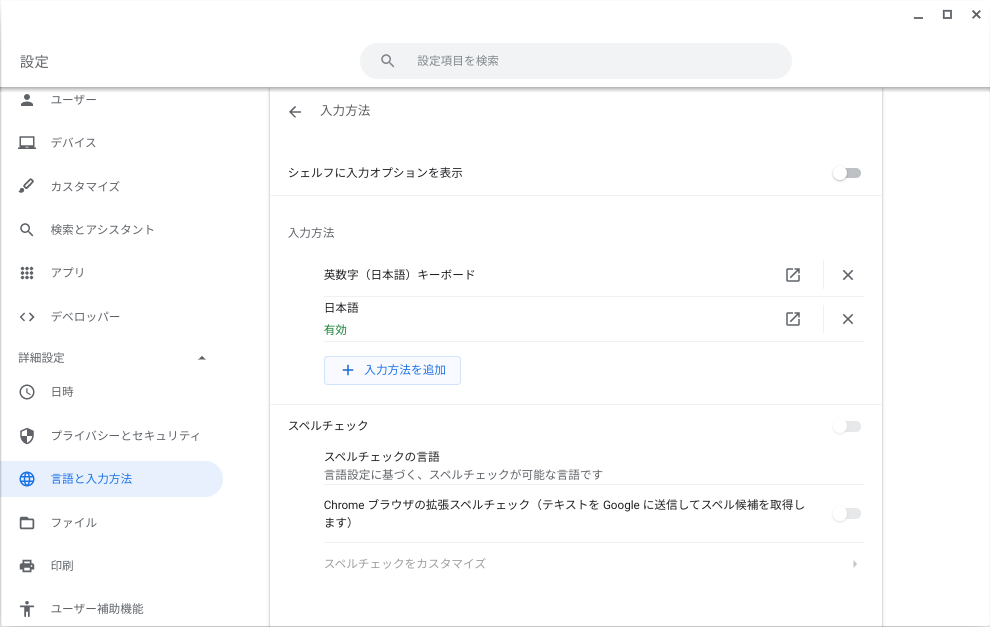Open settings for 英数字(日本語)キーボード via the external link icon
990x627 pixels.
click(793, 275)
